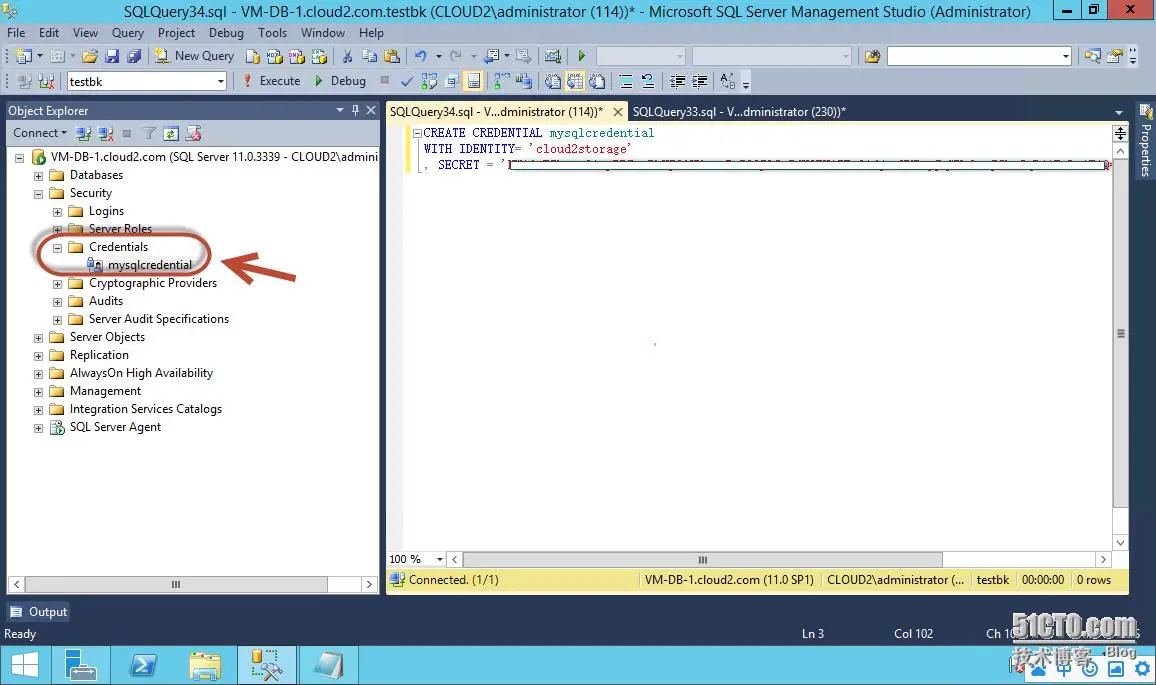Open the File menu
1156x685 pixels.
click(16, 32)
